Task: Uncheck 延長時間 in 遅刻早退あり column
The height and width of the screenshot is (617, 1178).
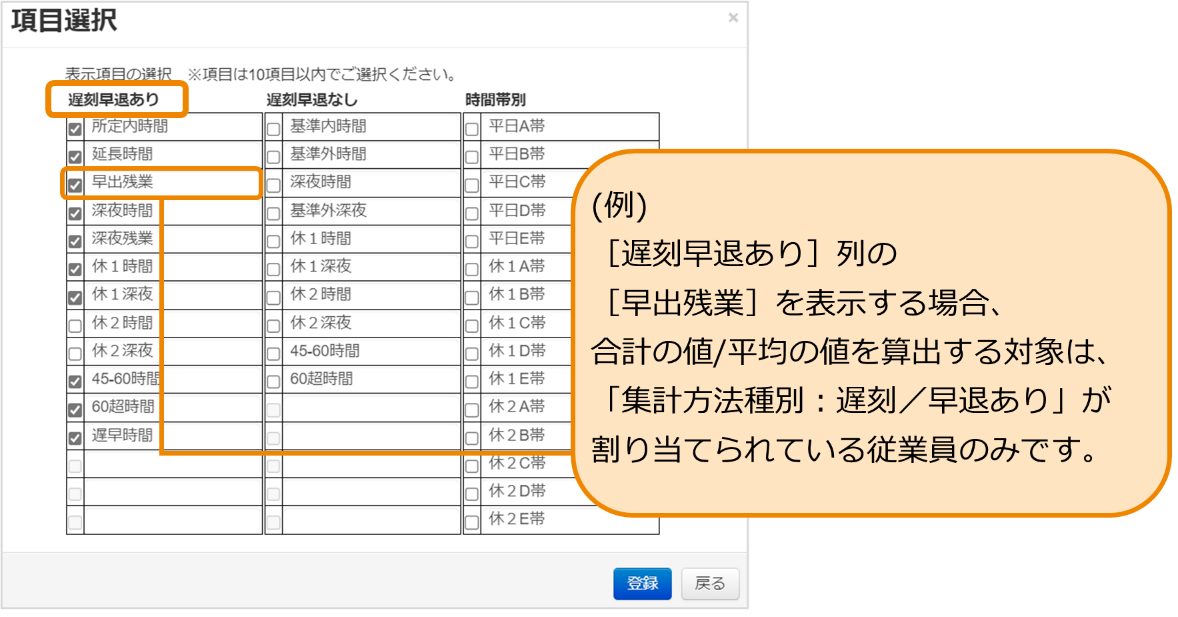Action: click(73, 154)
